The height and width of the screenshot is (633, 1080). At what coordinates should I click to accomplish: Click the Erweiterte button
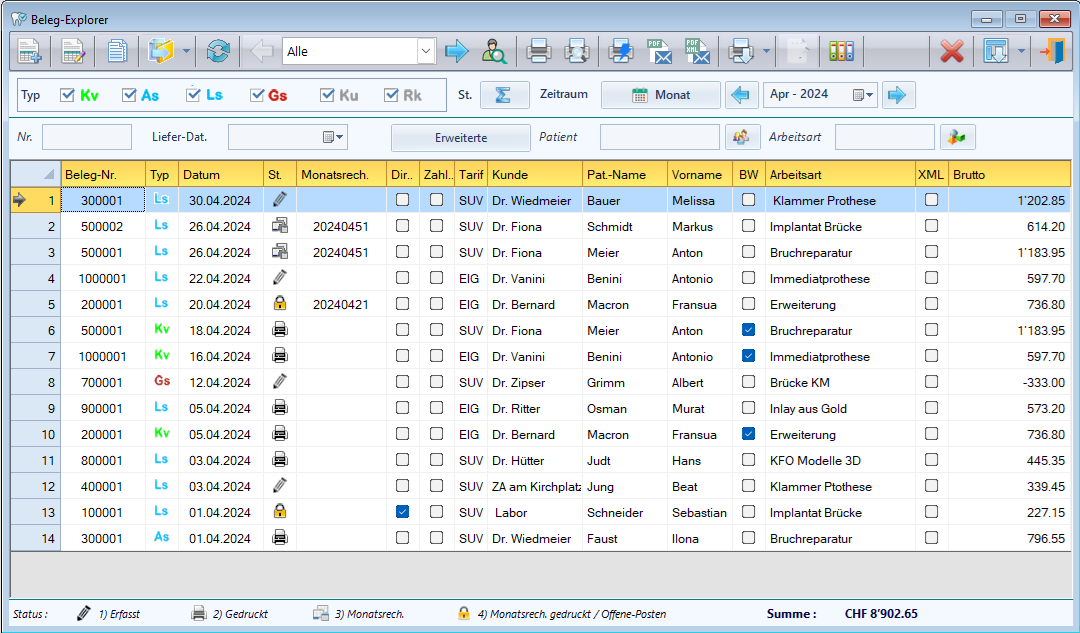[460, 137]
